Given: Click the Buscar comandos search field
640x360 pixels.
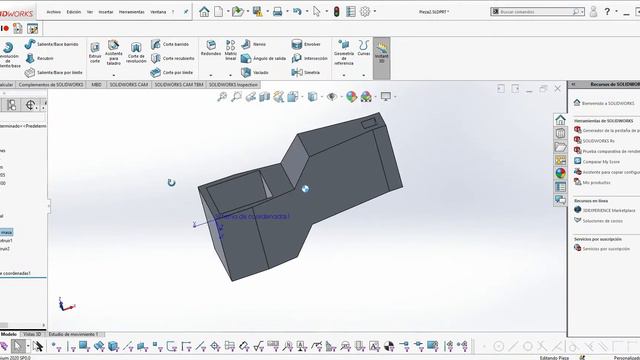Looking at the screenshot, I should pos(537,12).
